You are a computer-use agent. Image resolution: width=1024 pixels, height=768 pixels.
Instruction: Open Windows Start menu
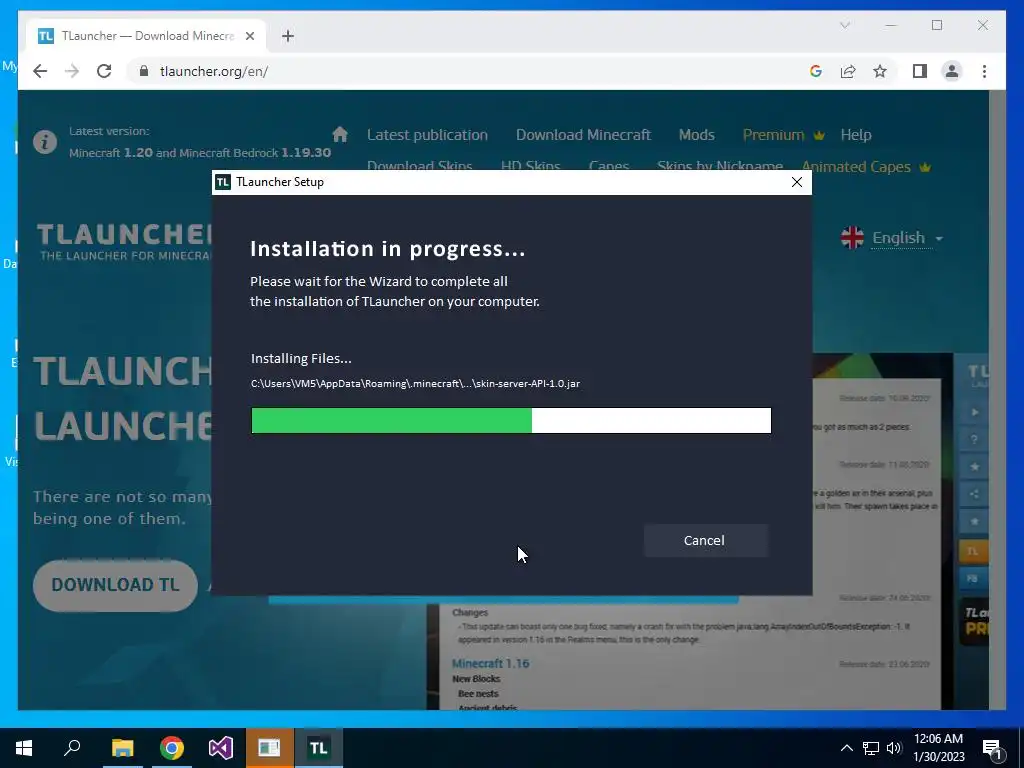pyautogui.click(x=24, y=748)
